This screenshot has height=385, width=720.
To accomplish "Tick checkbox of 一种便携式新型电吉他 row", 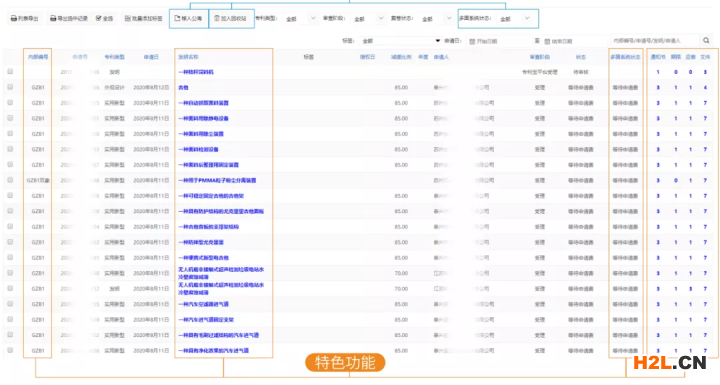I will [10, 257].
